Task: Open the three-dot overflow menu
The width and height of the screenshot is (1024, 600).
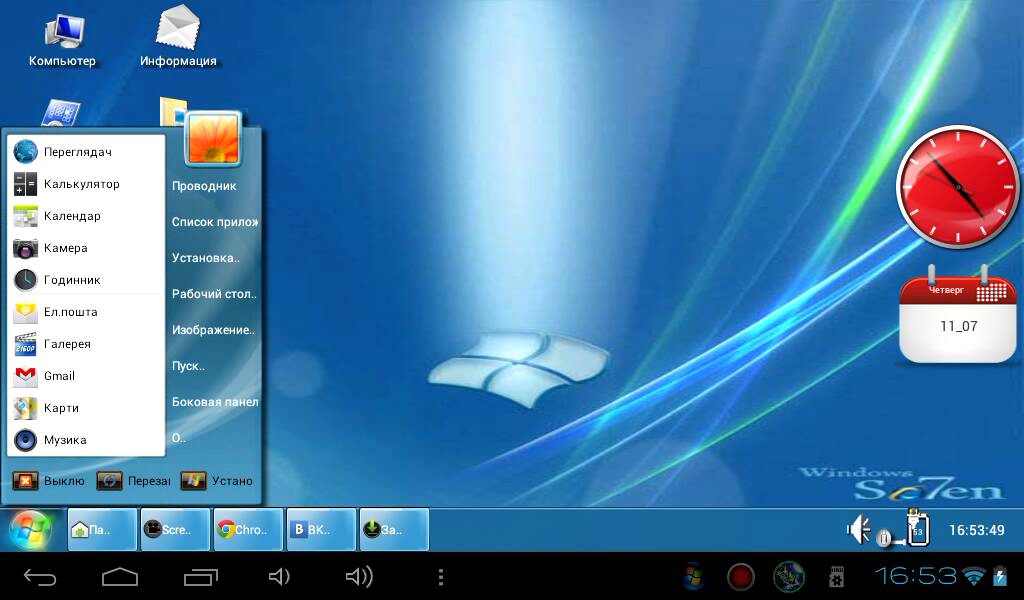Action: click(x=441, y=576)
